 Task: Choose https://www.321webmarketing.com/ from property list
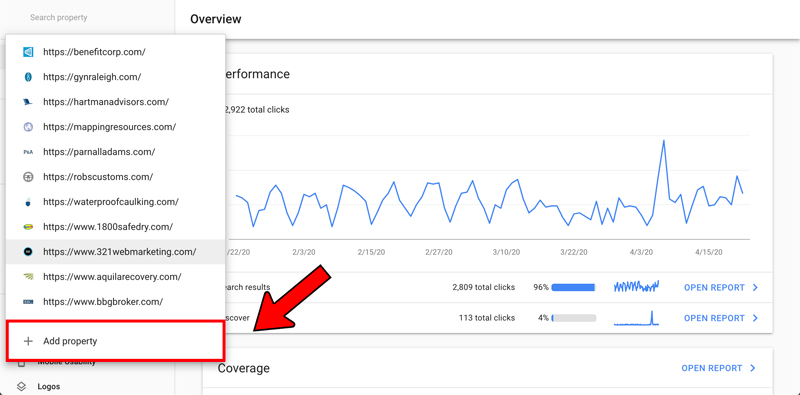pos(115,252)
